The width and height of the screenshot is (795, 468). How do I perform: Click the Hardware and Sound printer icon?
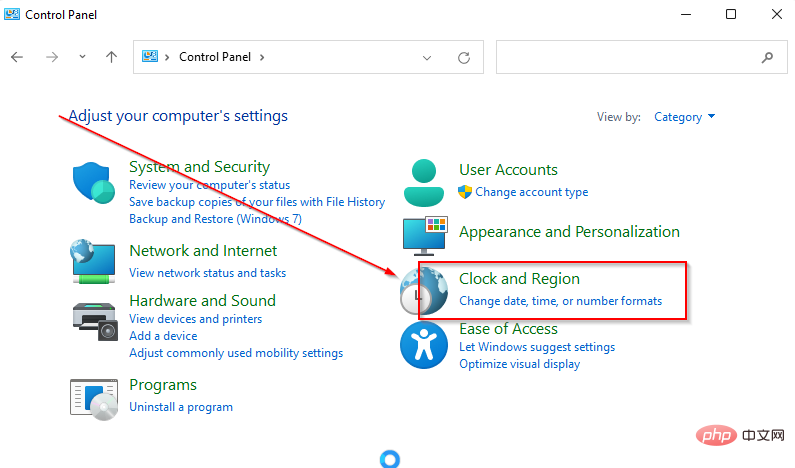[94, 319]
